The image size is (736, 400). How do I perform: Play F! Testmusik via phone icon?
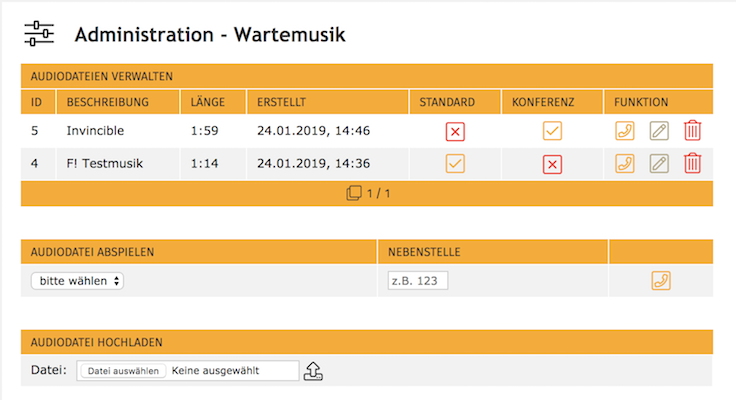[x=625, y=164]
